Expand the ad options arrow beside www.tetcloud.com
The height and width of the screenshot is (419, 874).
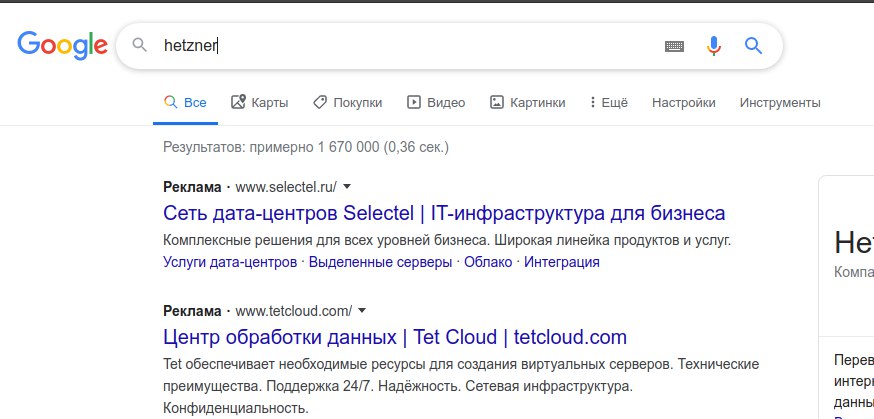pos(362,310)
